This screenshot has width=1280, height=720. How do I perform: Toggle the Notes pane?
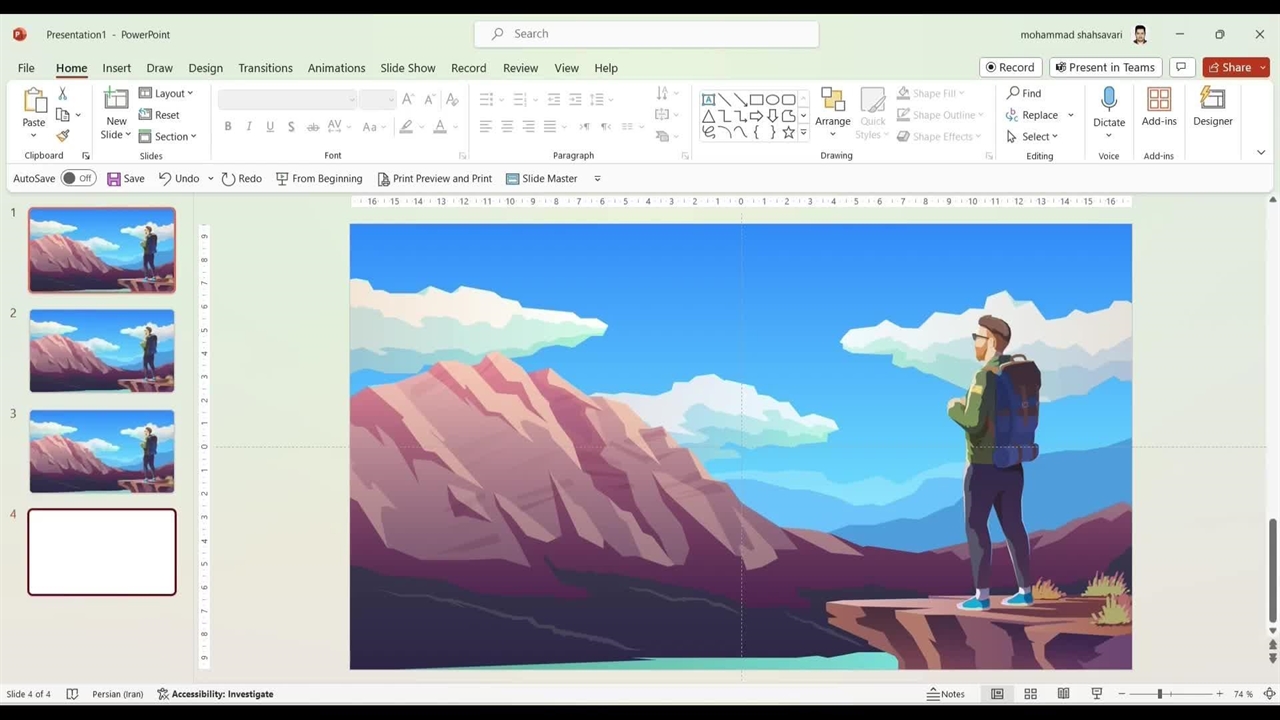pyautogui.click(x=946, y=694)
